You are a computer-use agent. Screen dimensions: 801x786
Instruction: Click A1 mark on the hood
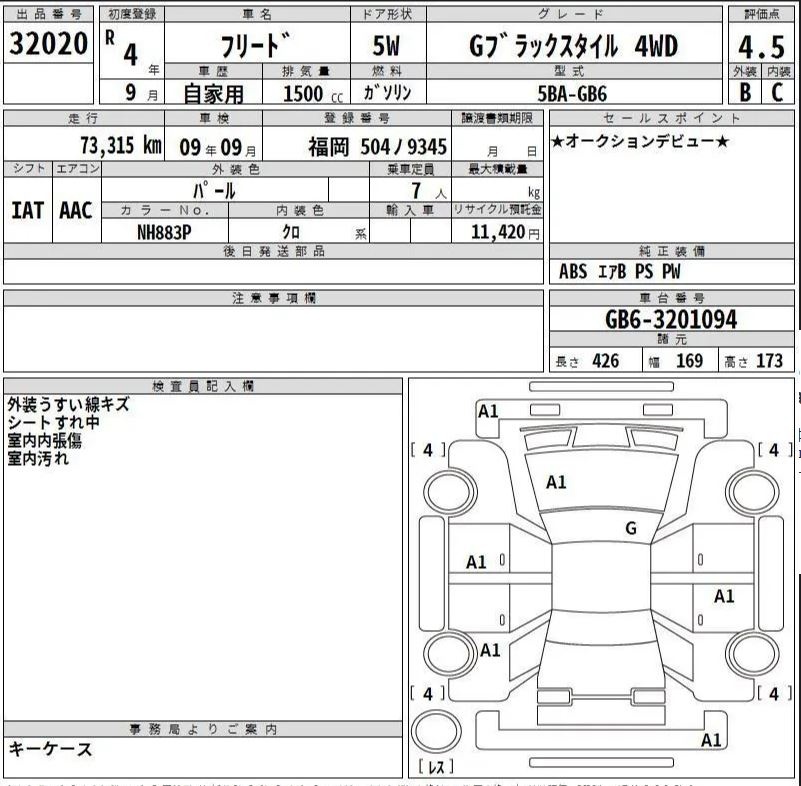tap(556, 482)
